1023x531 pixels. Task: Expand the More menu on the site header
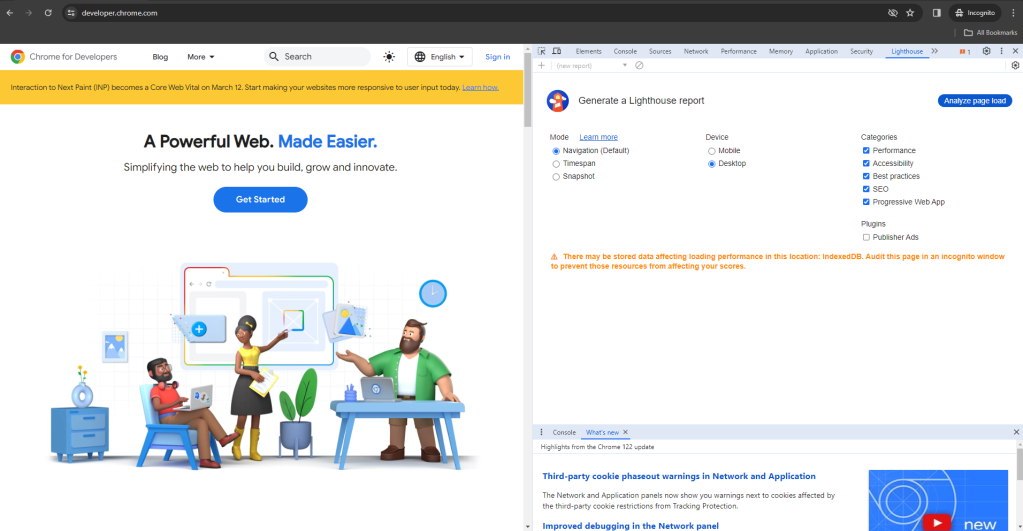click(x=200, y=57)
